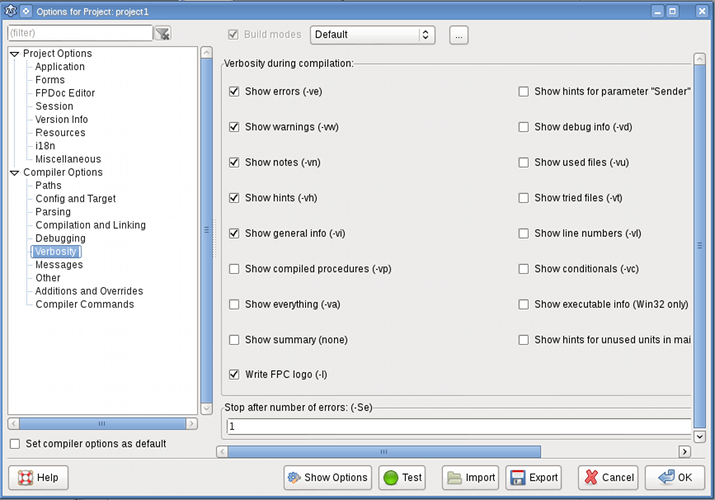715x500 pixels.
Task: Click the Stop after number of errors field
Action: tap(457, 427)
